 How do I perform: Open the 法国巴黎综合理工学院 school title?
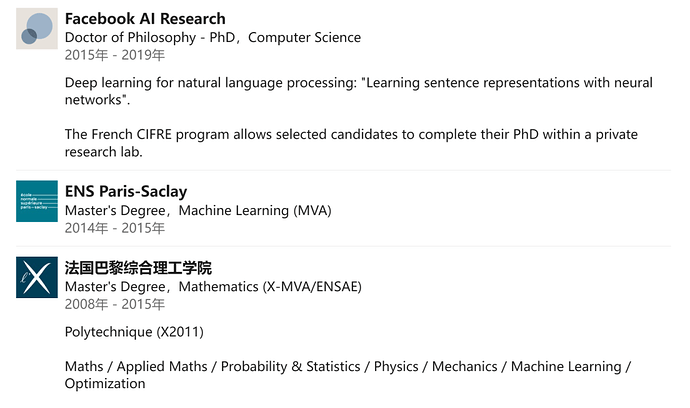[138, 268]
